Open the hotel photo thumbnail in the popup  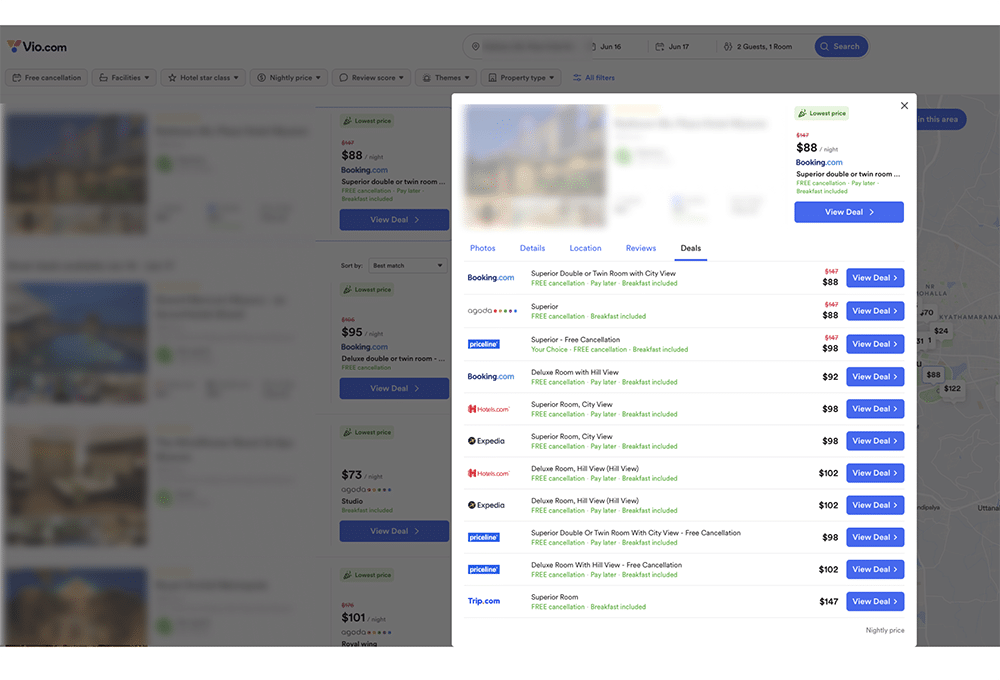coord(534,166)
